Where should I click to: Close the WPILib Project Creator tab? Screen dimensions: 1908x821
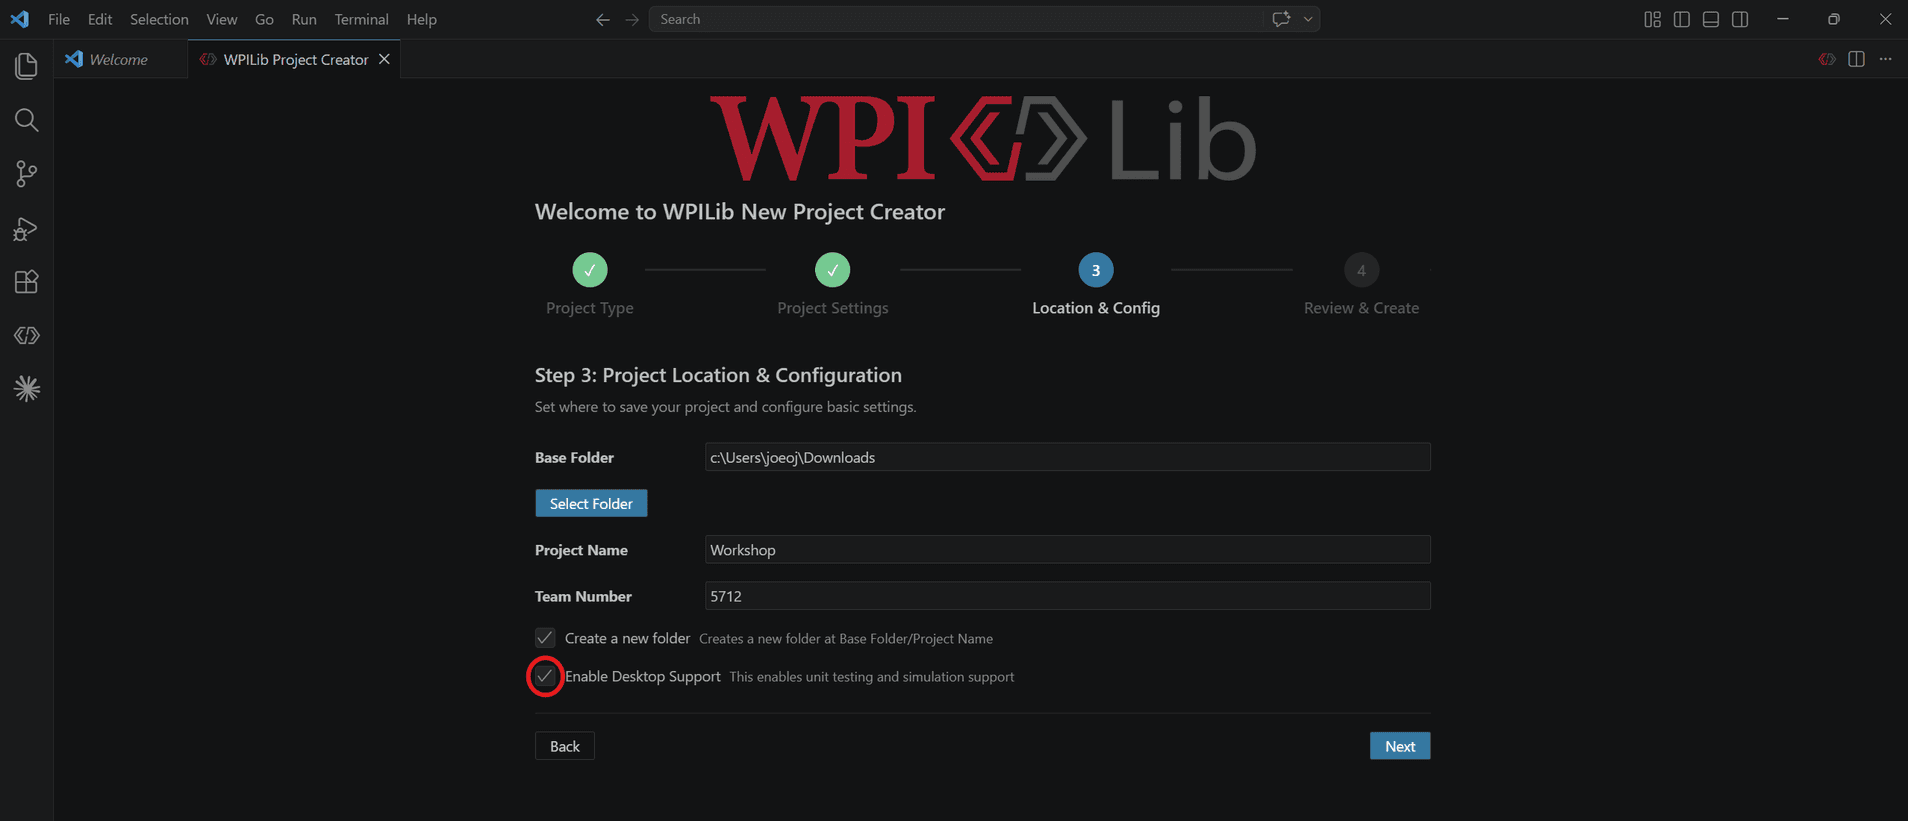coord(384,59)
